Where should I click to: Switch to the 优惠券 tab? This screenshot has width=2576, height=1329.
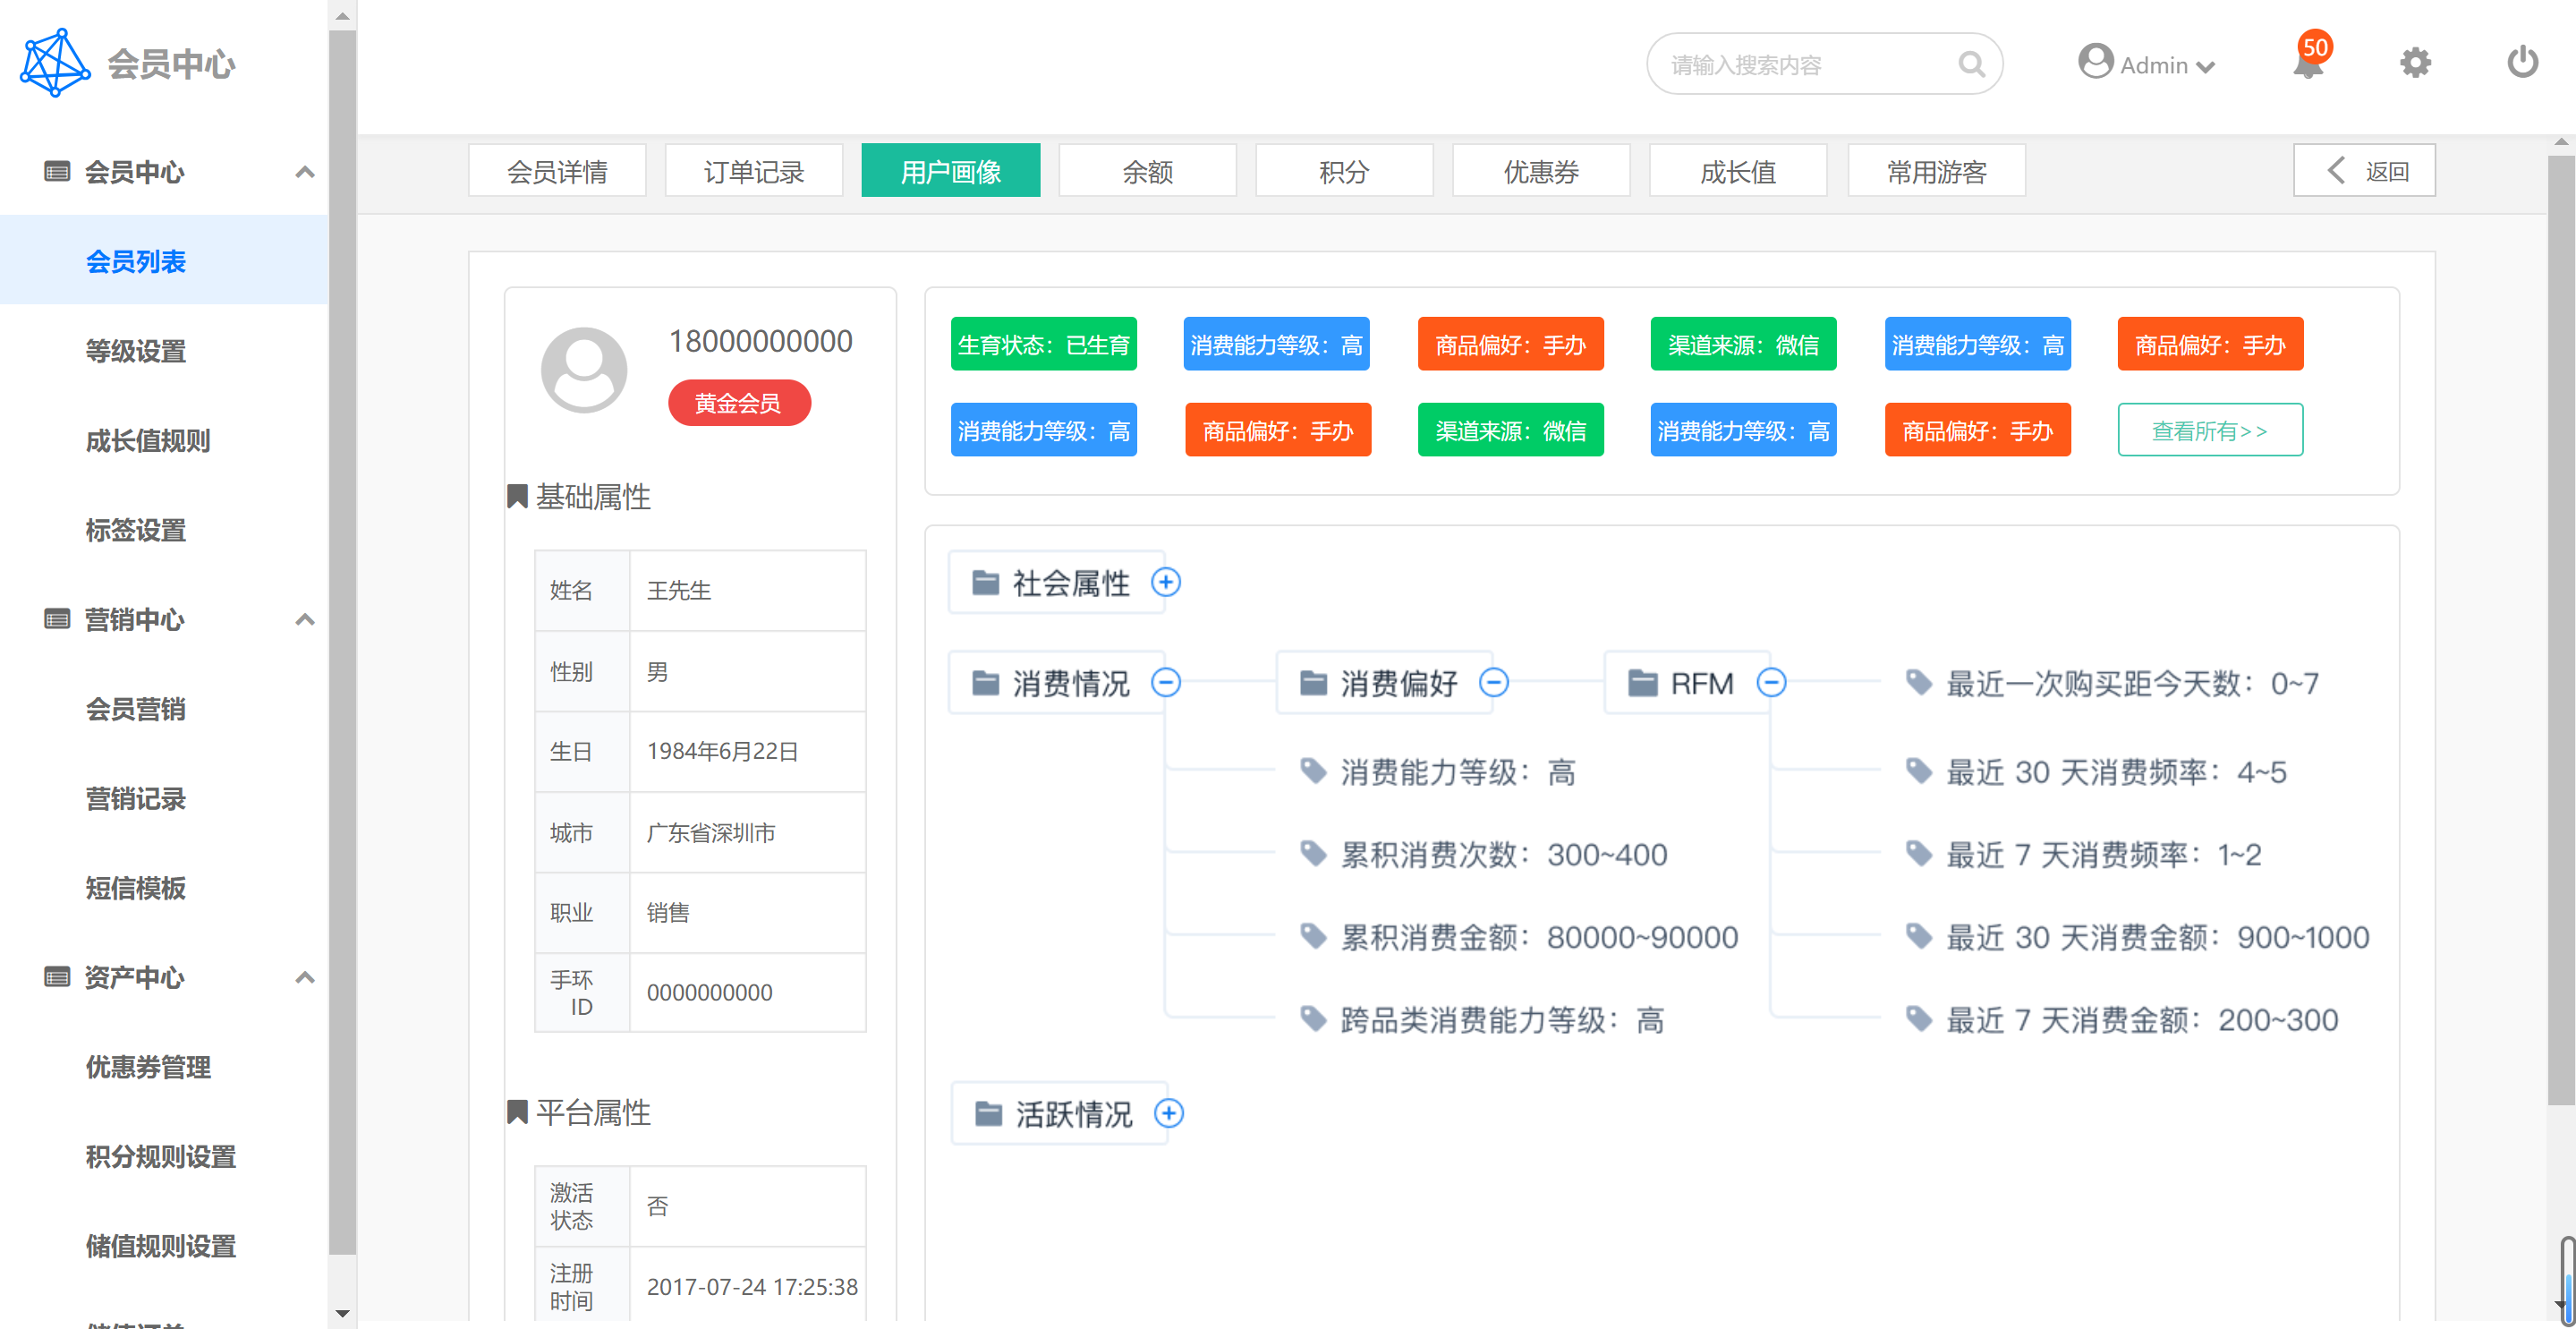click(x=1541, y=171)
